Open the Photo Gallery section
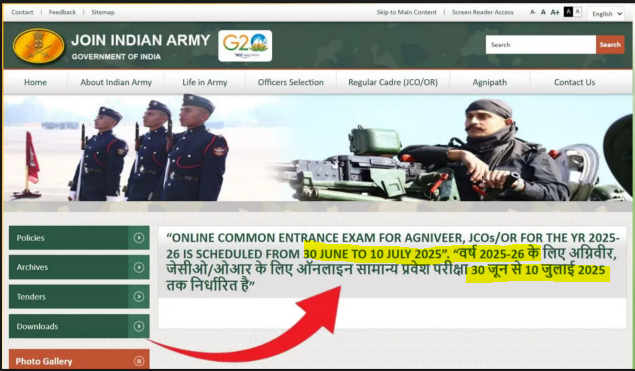 79,360
